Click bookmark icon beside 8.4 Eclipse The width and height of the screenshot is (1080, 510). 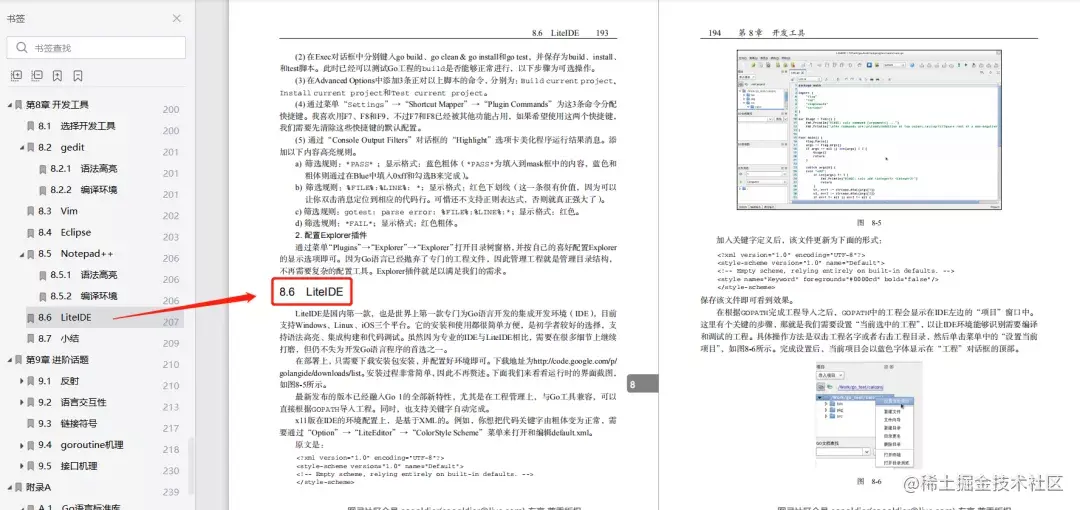(x=30, y=232)
